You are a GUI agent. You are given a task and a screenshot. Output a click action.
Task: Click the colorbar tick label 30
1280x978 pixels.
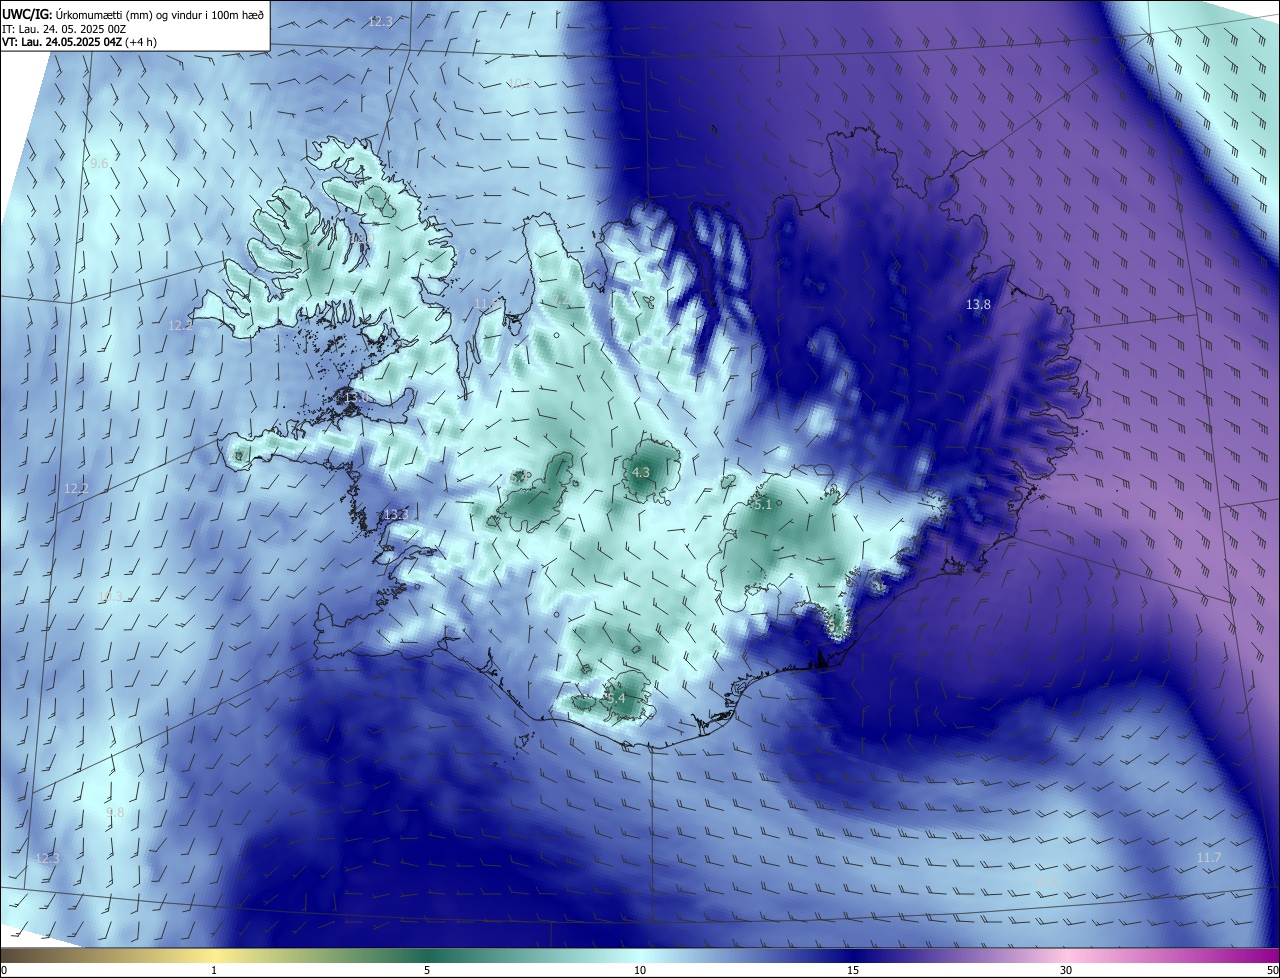(x=1066, y=971)
